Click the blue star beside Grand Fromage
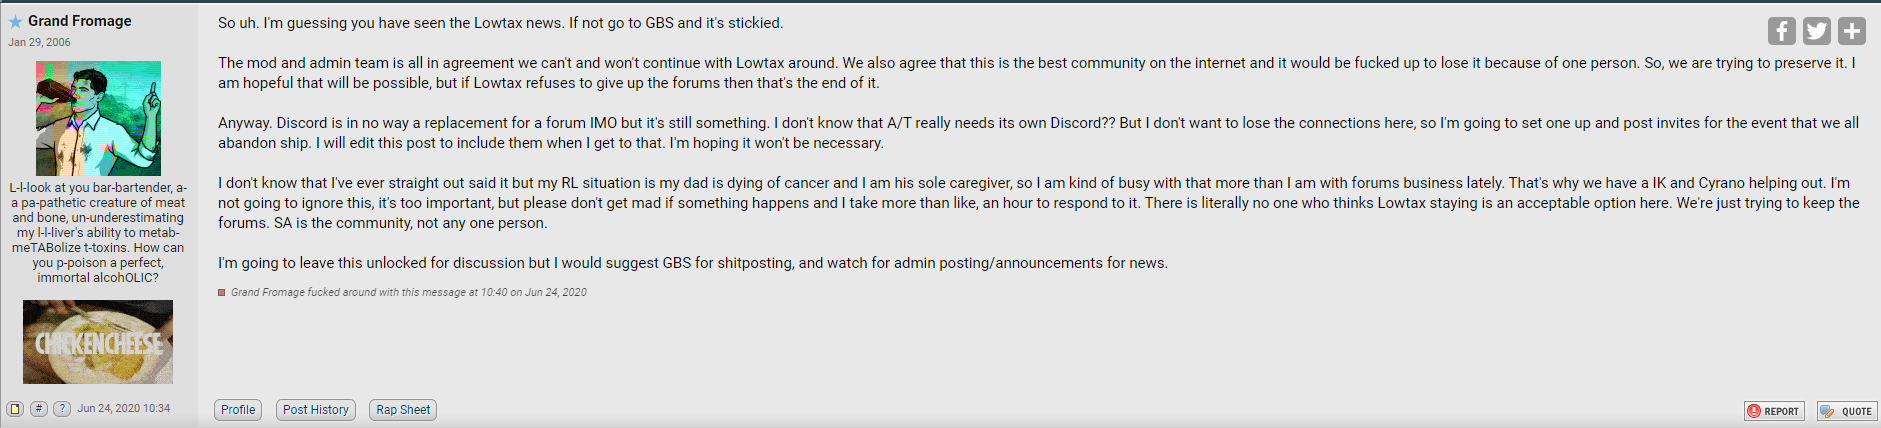Viewport: 1881px width, 428px height. click(x=15, y=21)
